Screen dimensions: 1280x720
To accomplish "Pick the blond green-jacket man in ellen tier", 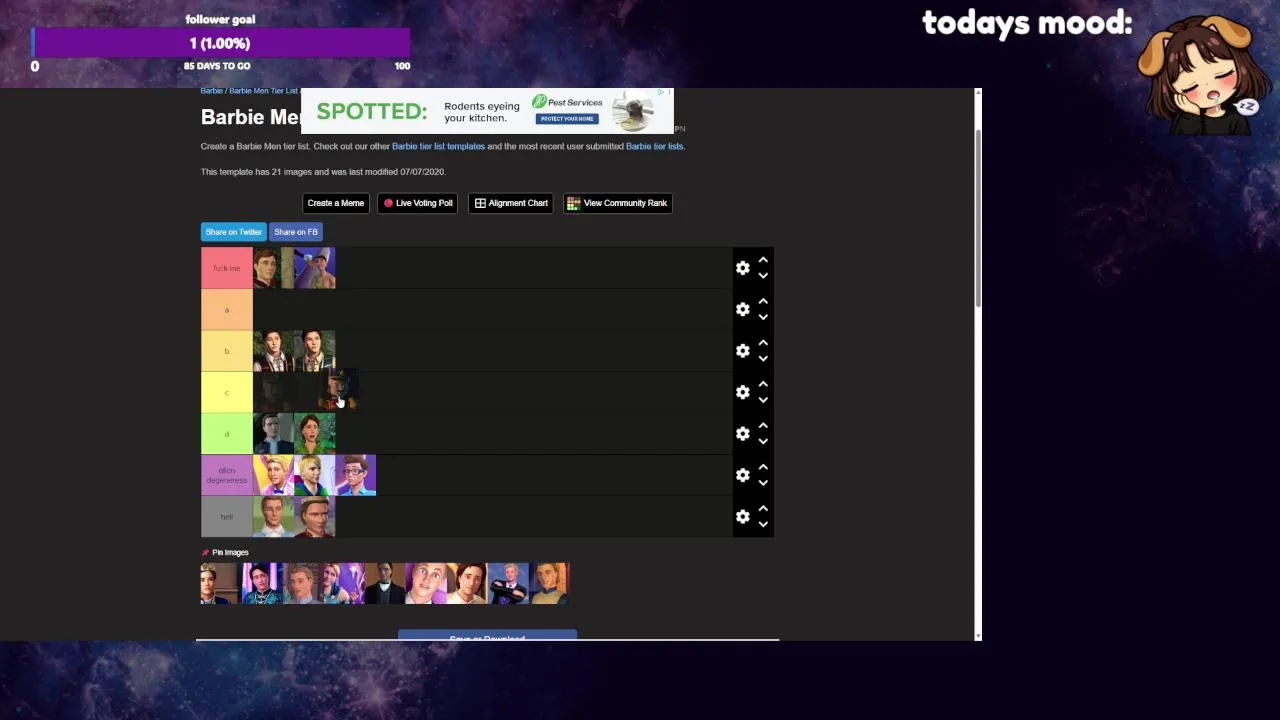I will [314, 475].
